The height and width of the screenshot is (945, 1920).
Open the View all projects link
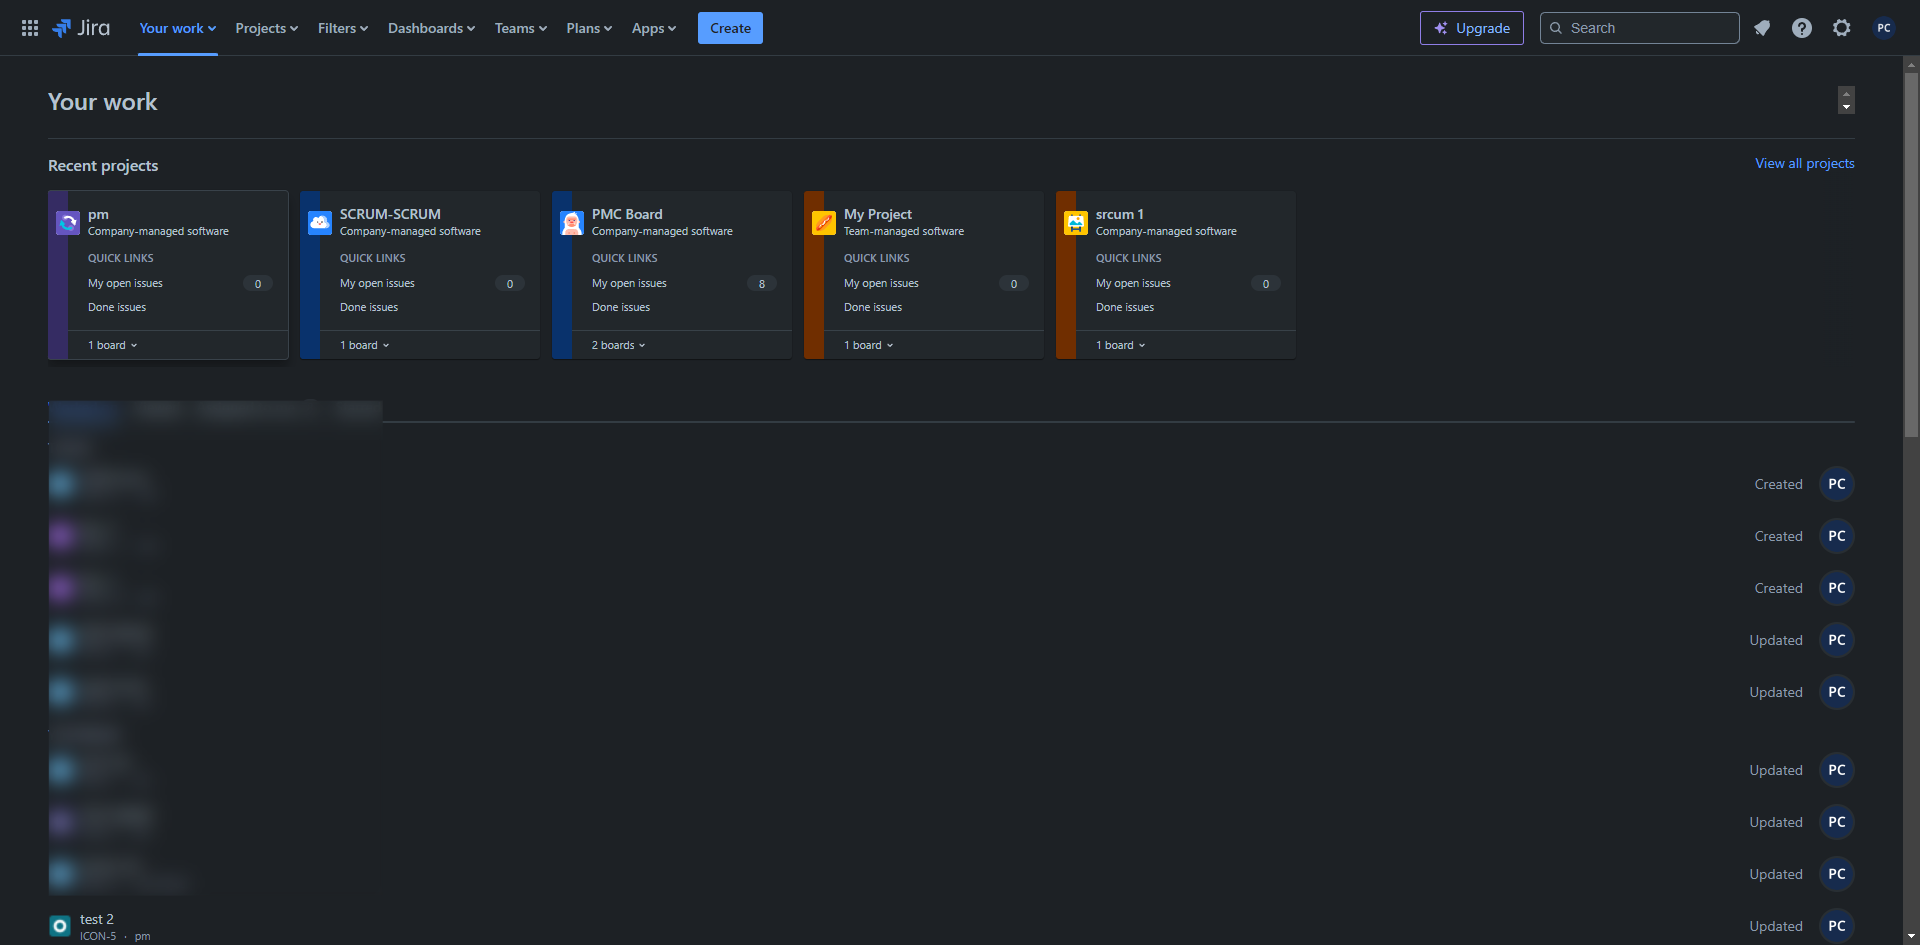[x=1805, y=163]
